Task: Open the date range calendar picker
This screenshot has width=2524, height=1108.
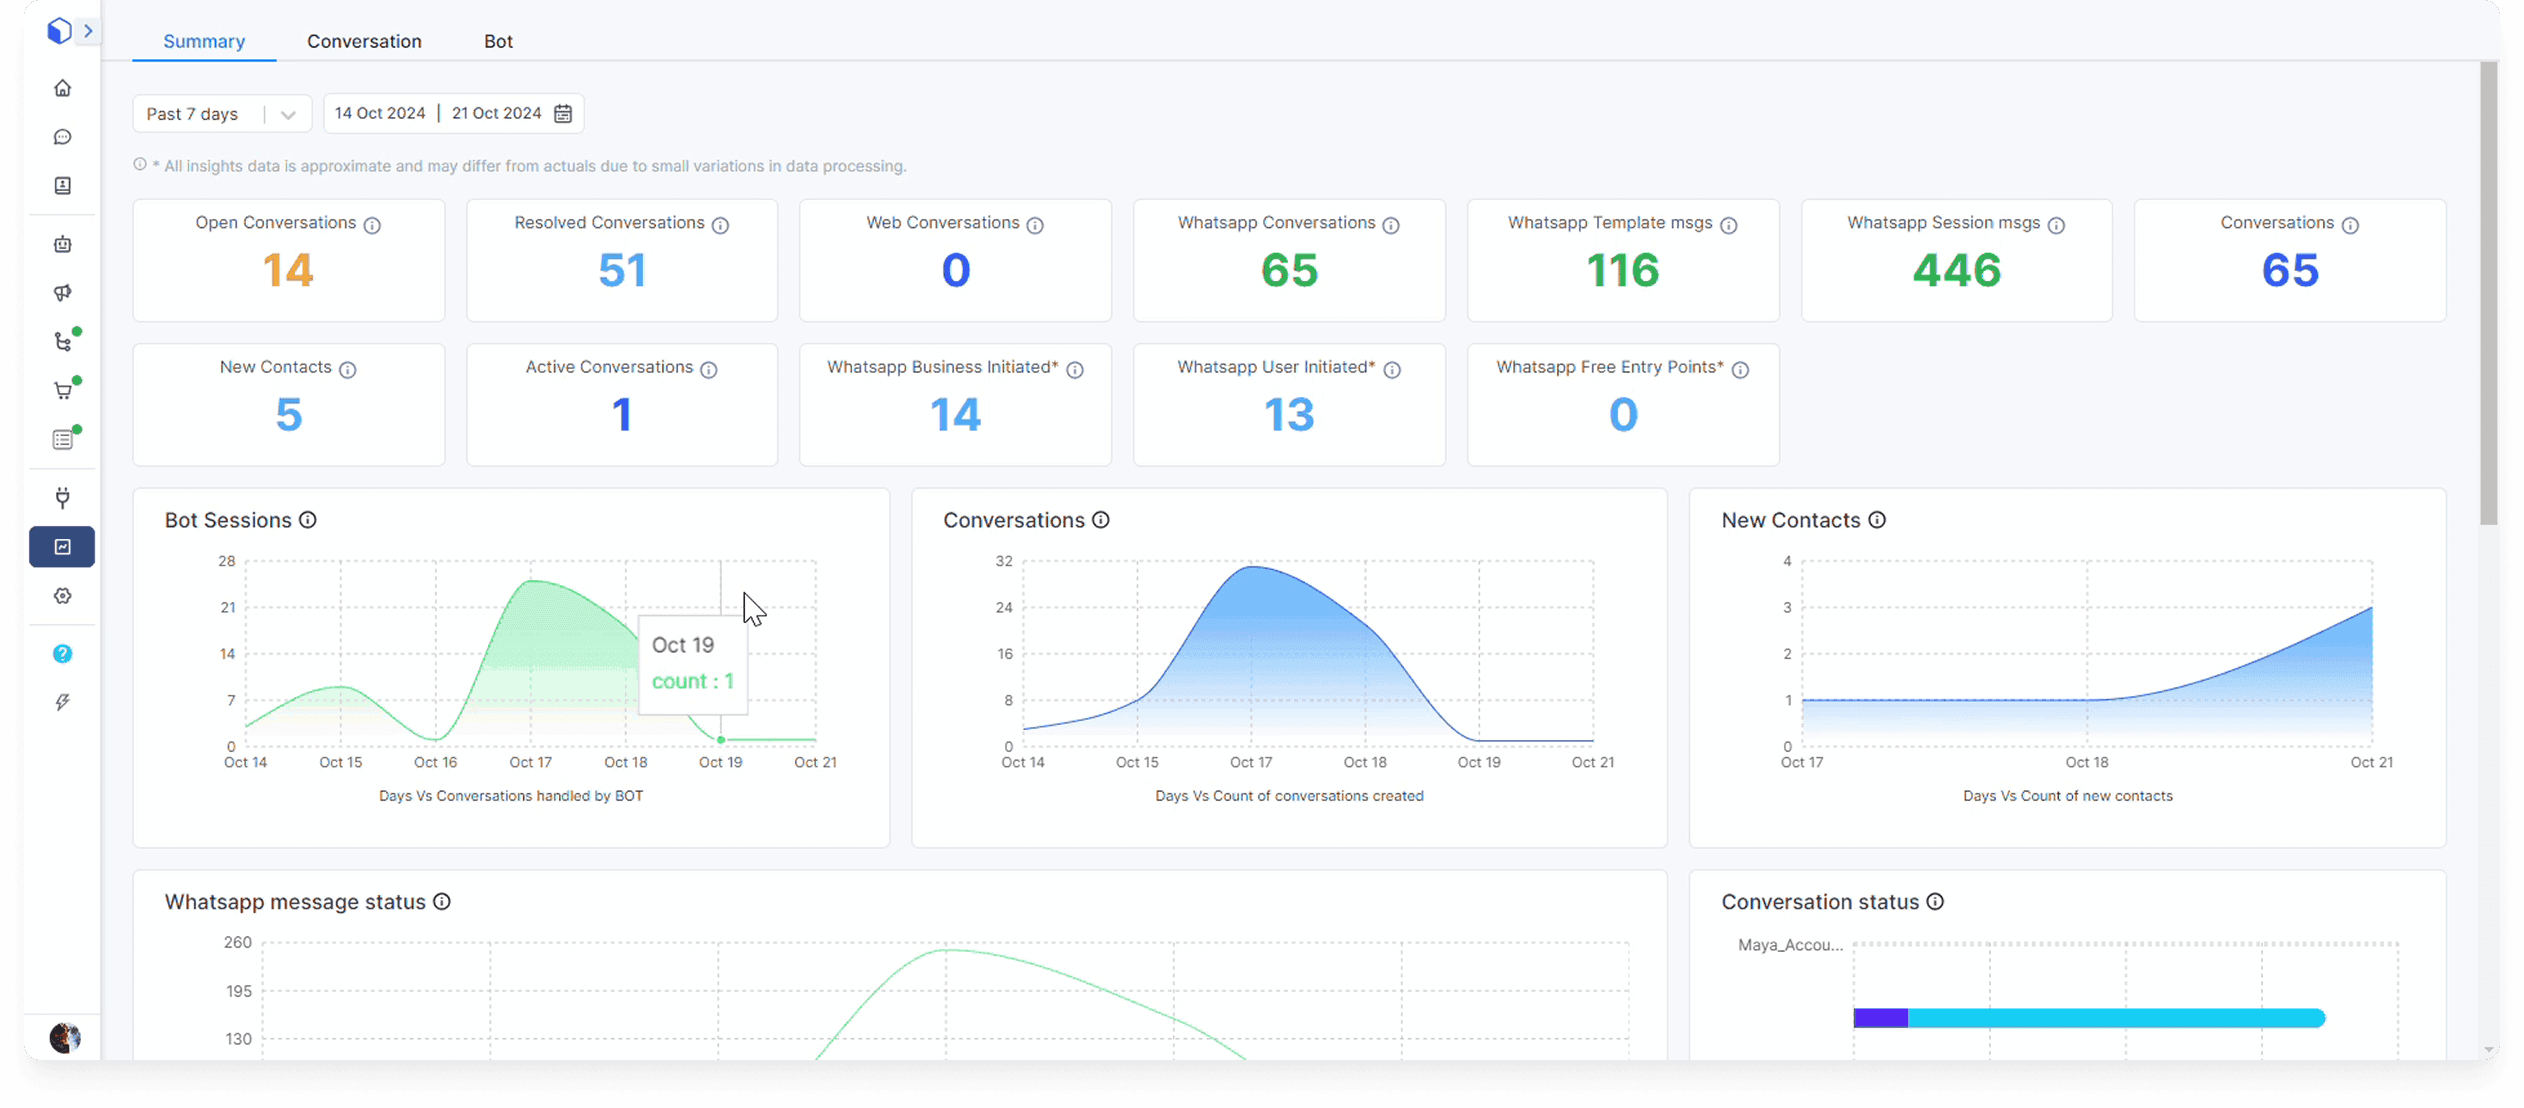Action: point(563,114)
